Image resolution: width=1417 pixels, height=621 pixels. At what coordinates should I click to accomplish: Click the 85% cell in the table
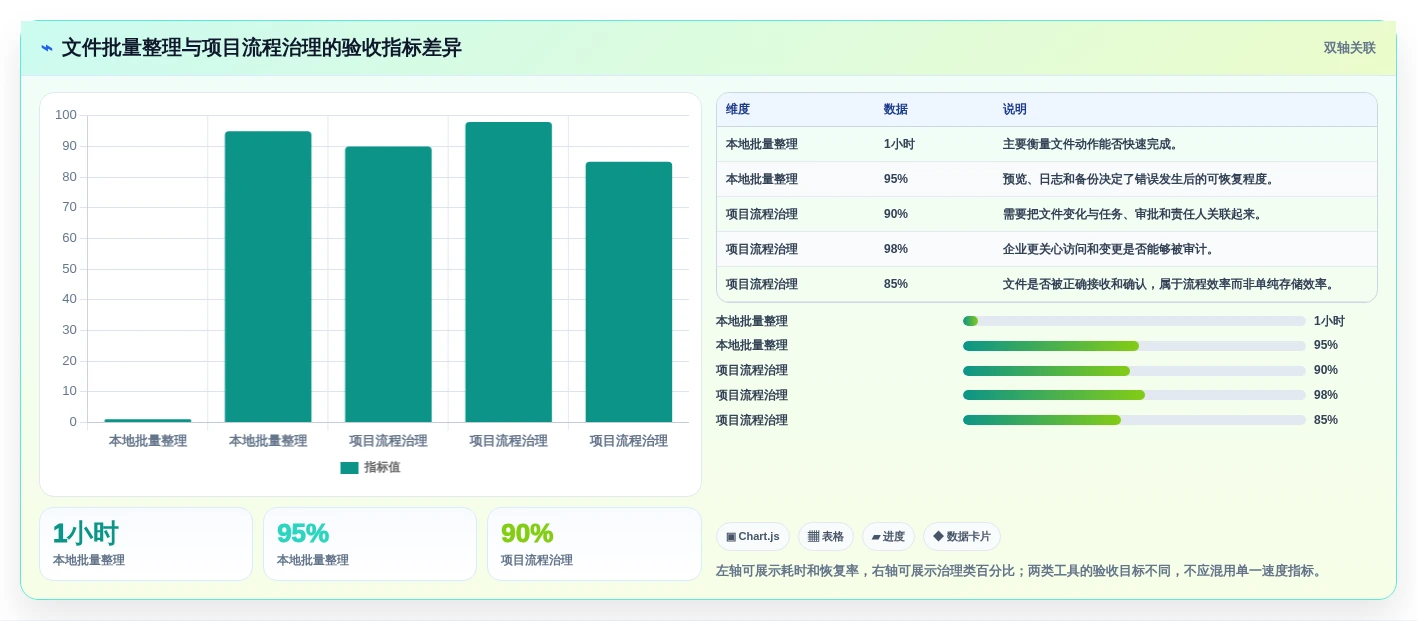934,284
